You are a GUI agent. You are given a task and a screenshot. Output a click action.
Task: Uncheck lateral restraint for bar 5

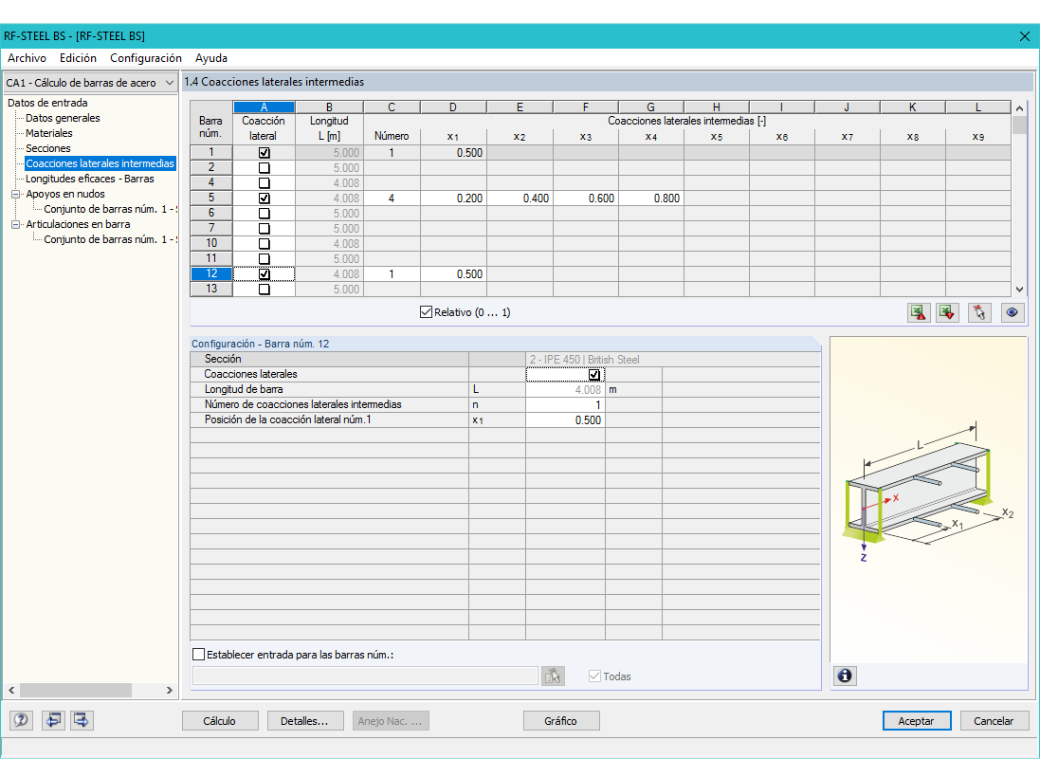264,198
